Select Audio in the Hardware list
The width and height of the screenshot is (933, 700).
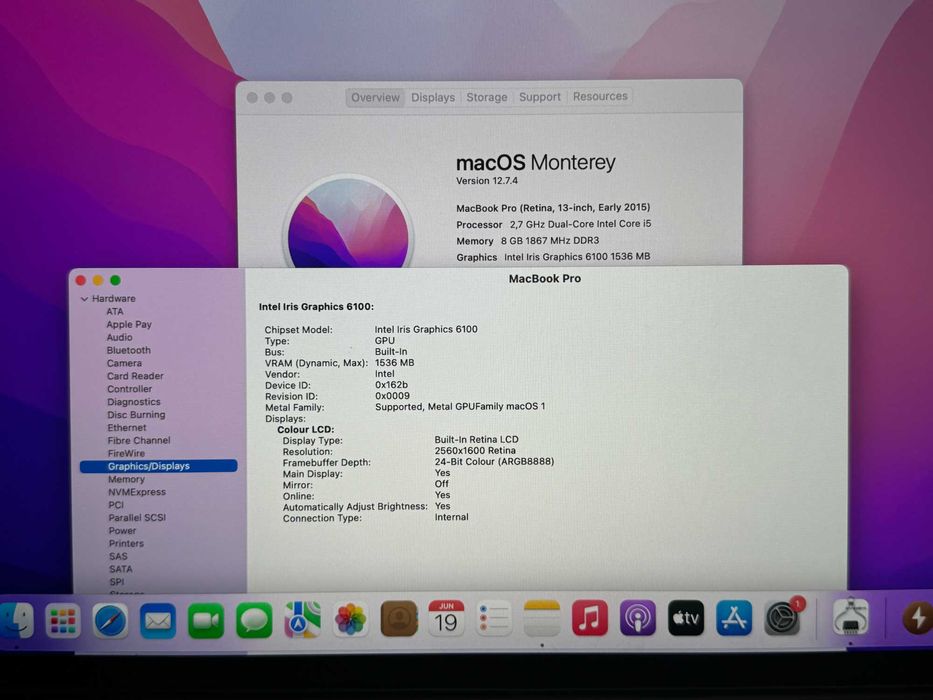[x=120, y=338]
